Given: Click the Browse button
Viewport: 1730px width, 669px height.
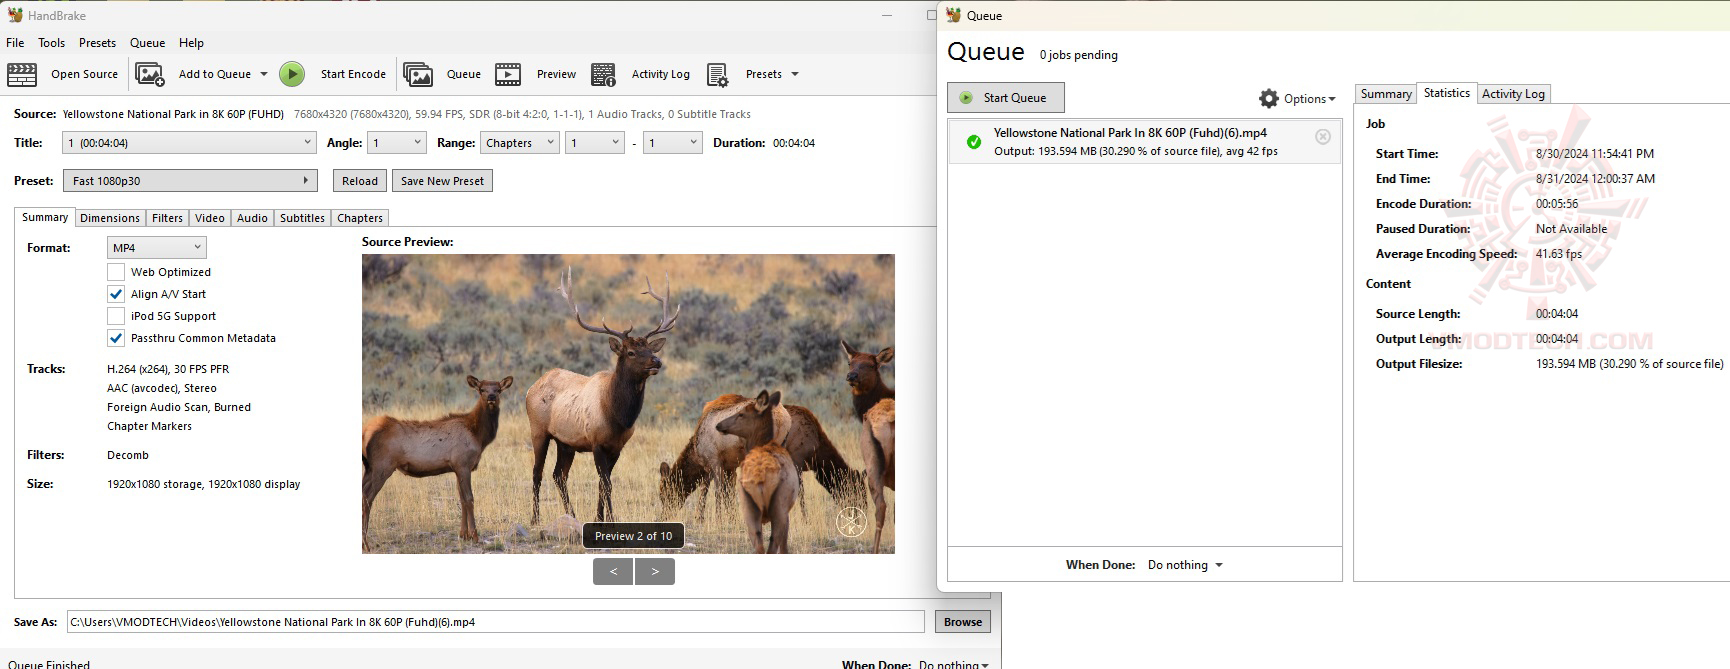Looking at the screenshot, I should coord(963,622).
